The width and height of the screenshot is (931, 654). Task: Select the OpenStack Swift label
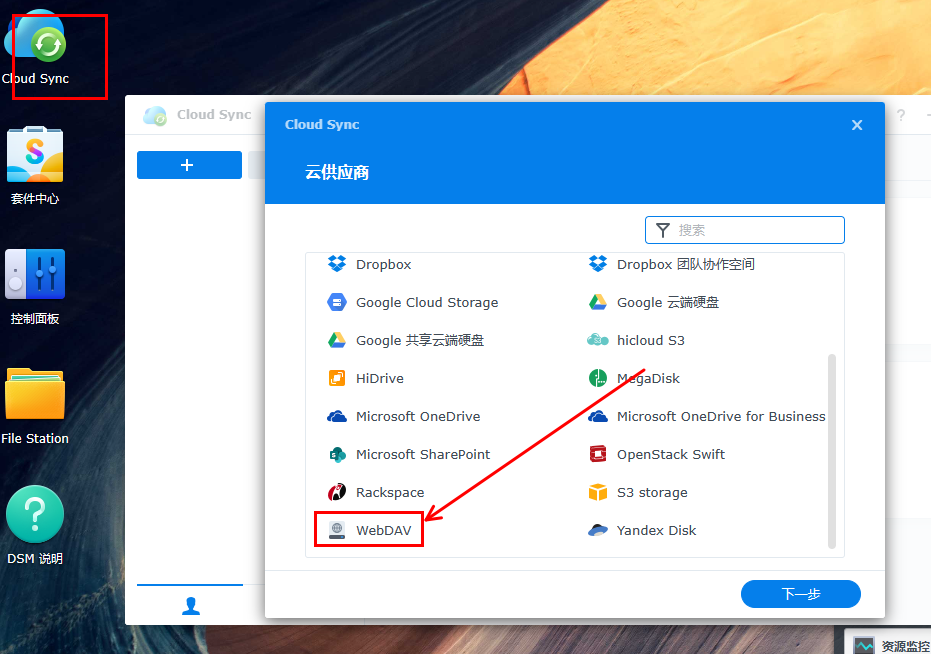pos(670,454)
